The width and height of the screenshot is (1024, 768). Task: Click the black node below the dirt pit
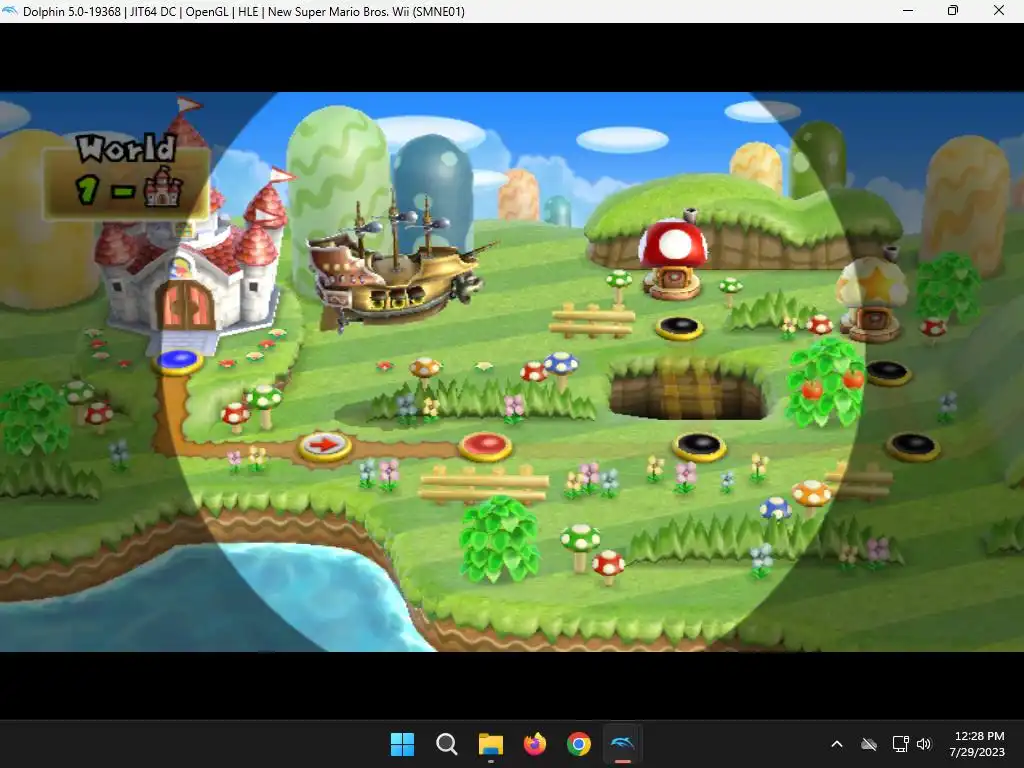[699, 447]
